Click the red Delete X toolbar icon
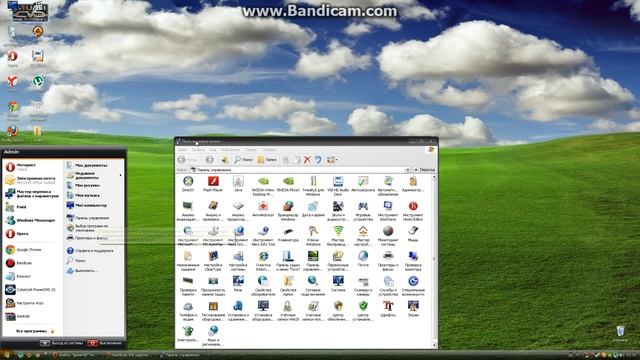Screen dimensions: 640x360 click(307, 160)
